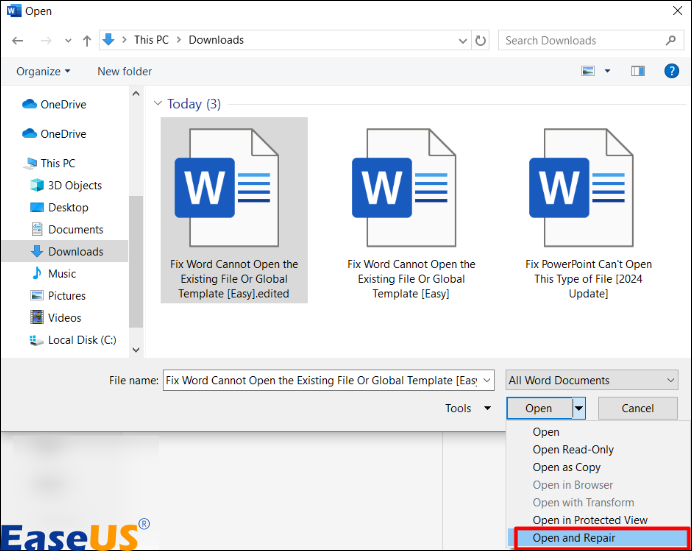Select Open in Protected View
This screenshot has height=551, width=692.
[590, 520]
